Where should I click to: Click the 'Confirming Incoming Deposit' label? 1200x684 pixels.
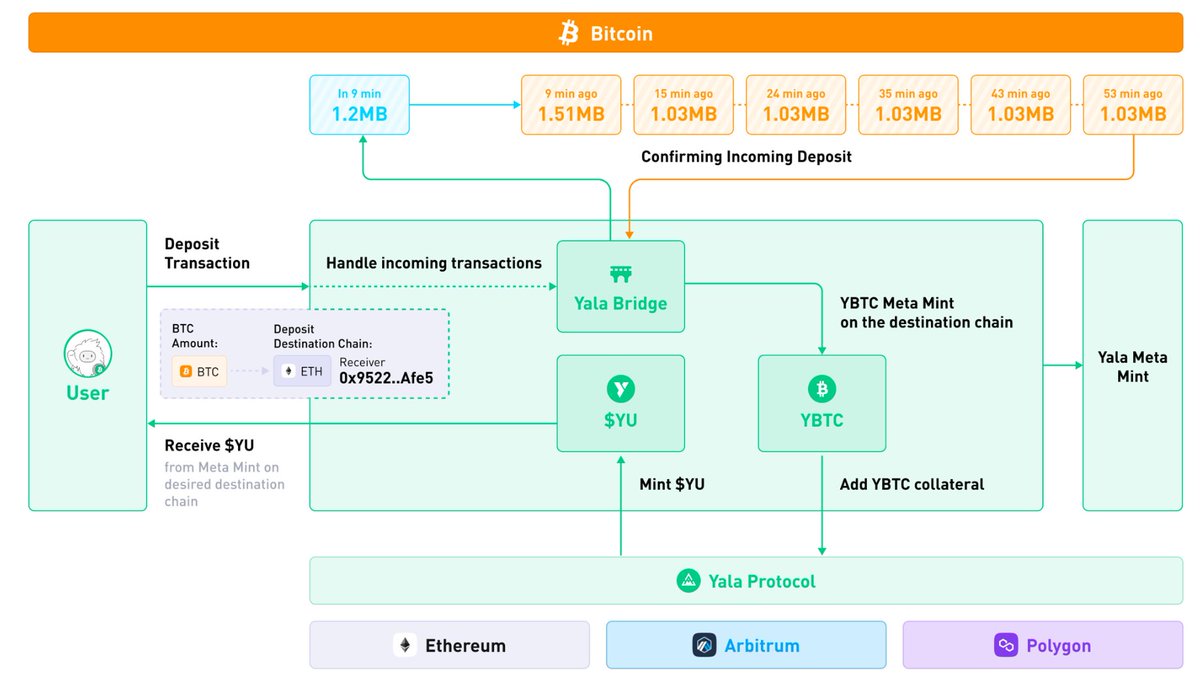coord(747,157)
